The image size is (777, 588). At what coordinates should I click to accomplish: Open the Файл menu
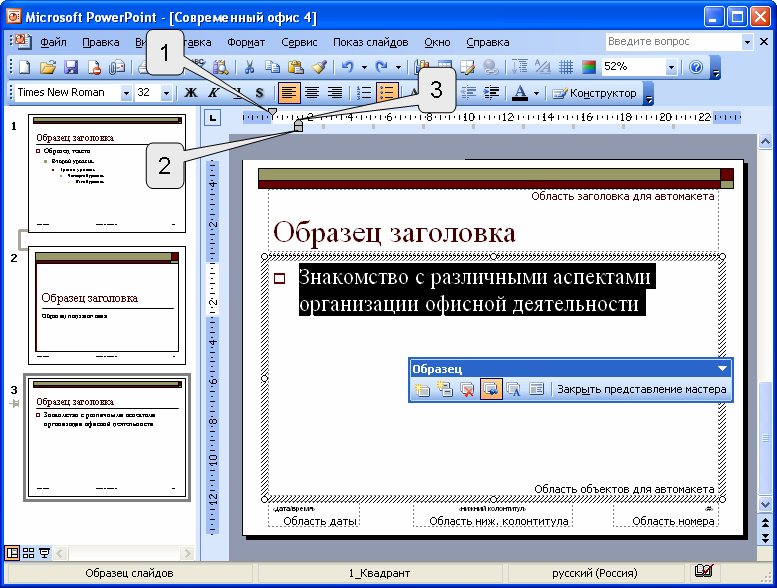click(54, 42)
